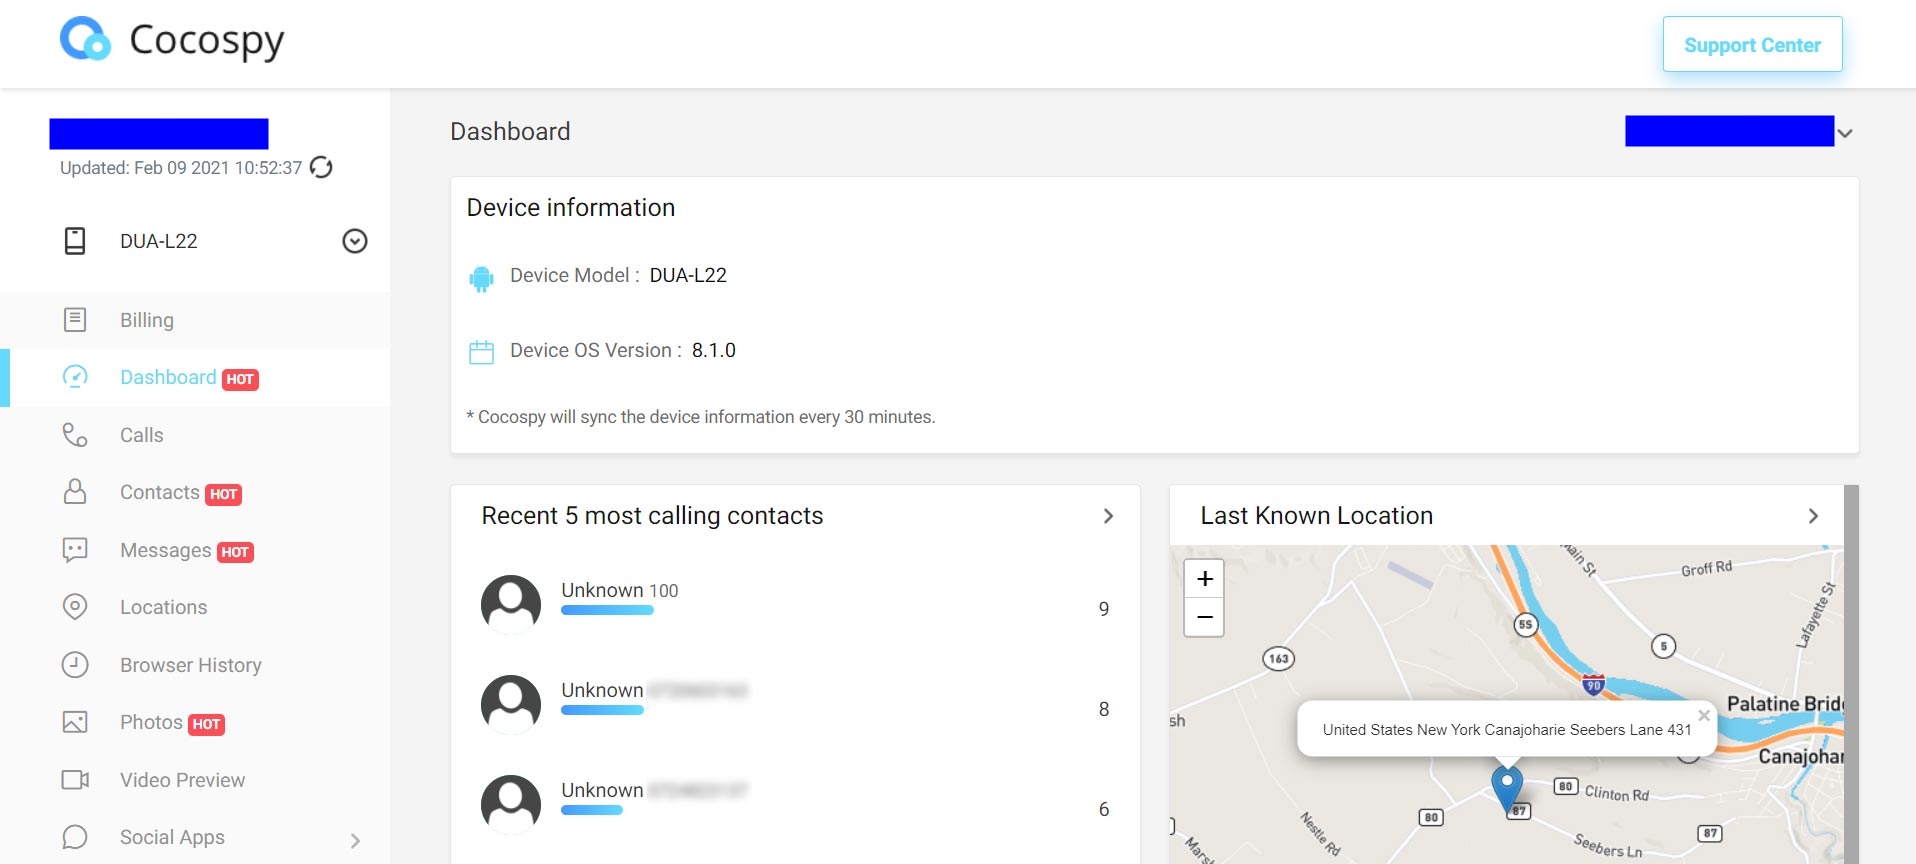Image resolution: width=1916 pixels, height=864 pixels.
Task: Click the Dashboard gauge icon
Action: (75, 377)
